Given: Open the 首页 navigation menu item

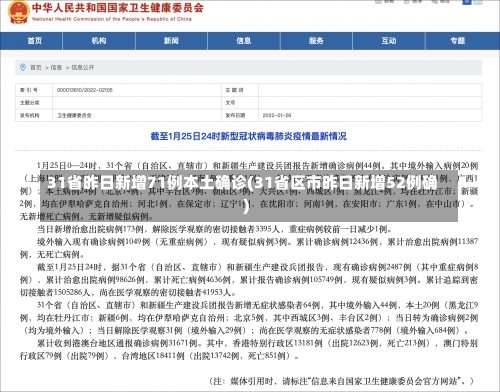Looking at the screenshot, I should point(35,41).
